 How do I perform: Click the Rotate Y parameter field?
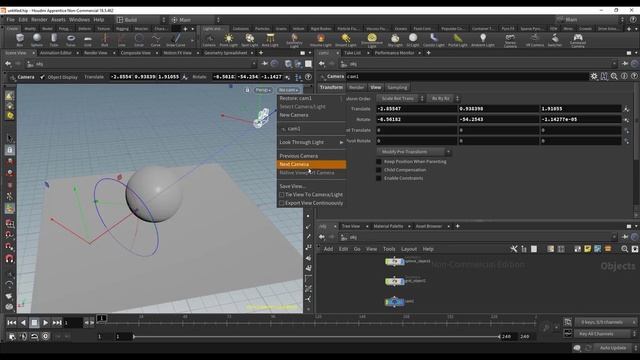pos(498,119)
